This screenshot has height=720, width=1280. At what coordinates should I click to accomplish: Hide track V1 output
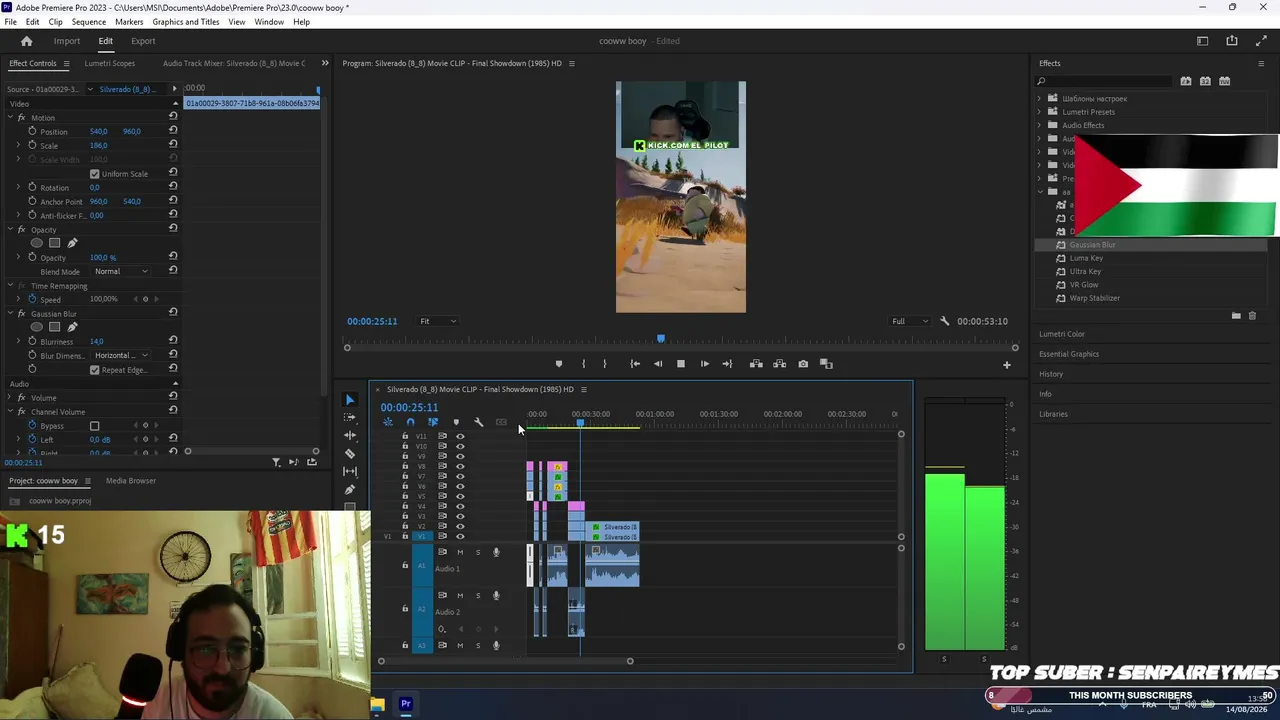[x=460, y=536]
